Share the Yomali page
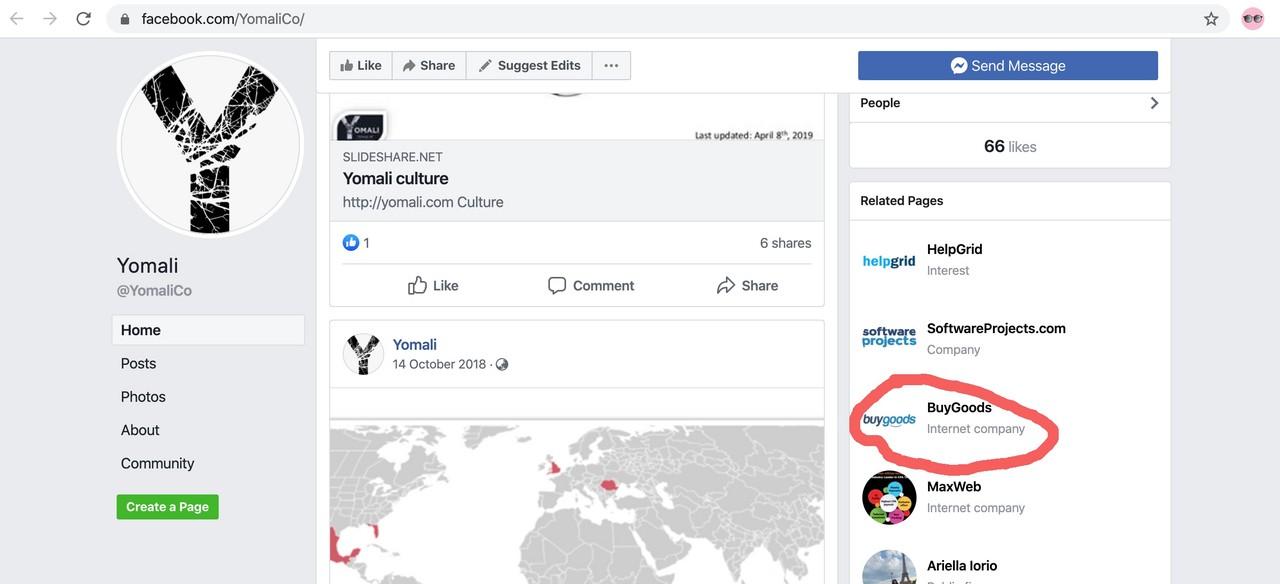The width and height of the screenshot is (1280, 584). [x=429, y=65]
